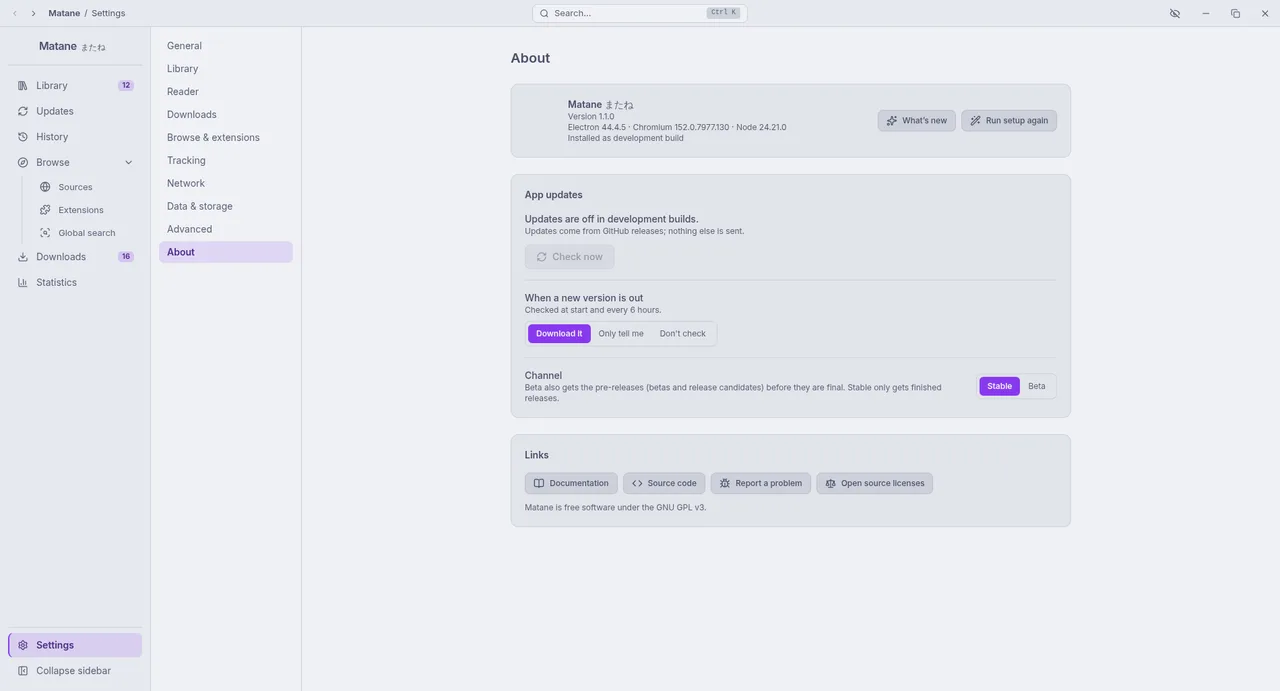This screenshot has width=1280, height=691.
Task: Open the Tracking settings tab
Action: click(226, 161)
